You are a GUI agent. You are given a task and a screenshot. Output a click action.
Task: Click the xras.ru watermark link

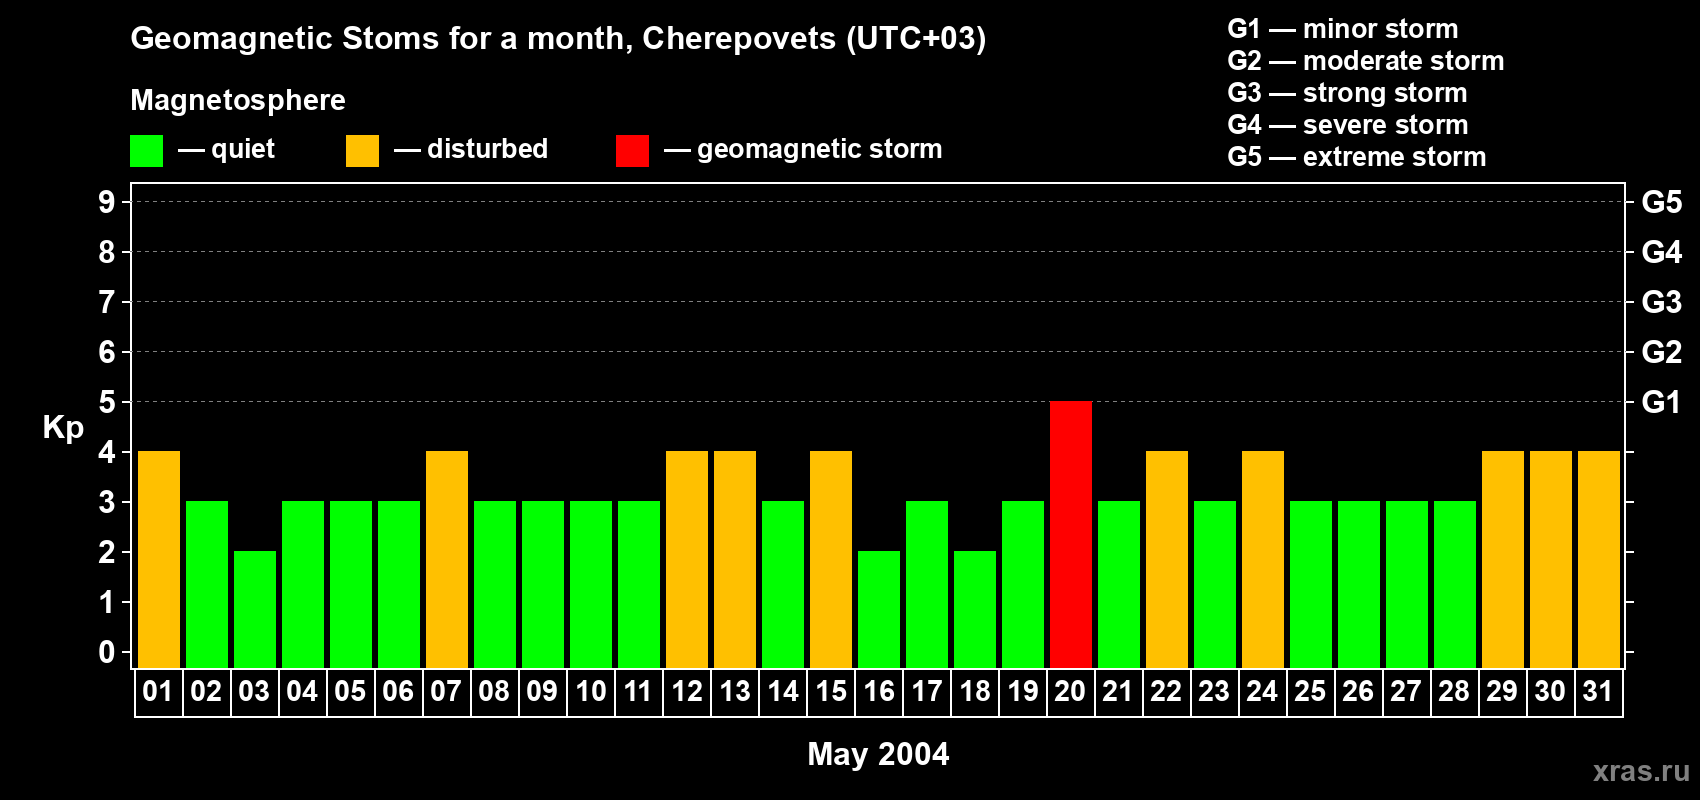pyautogui.click(x=1640, y=771)
